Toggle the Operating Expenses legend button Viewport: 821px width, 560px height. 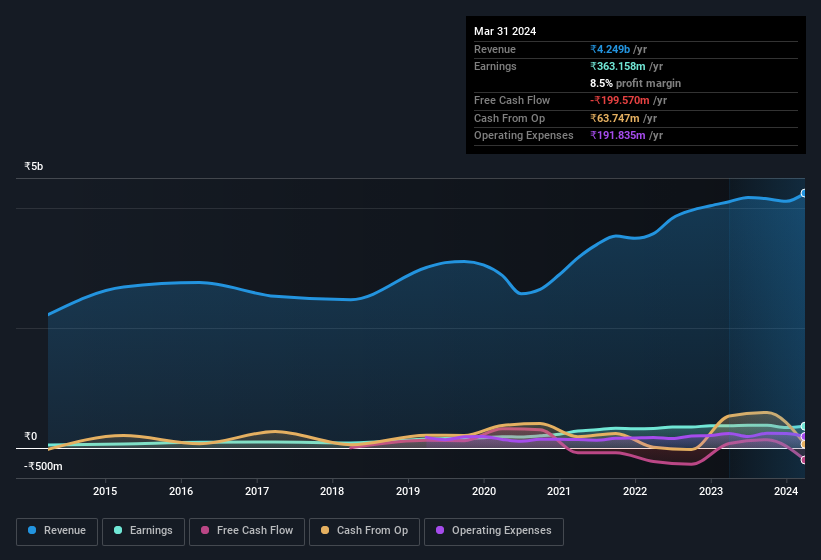coord(494,532)
